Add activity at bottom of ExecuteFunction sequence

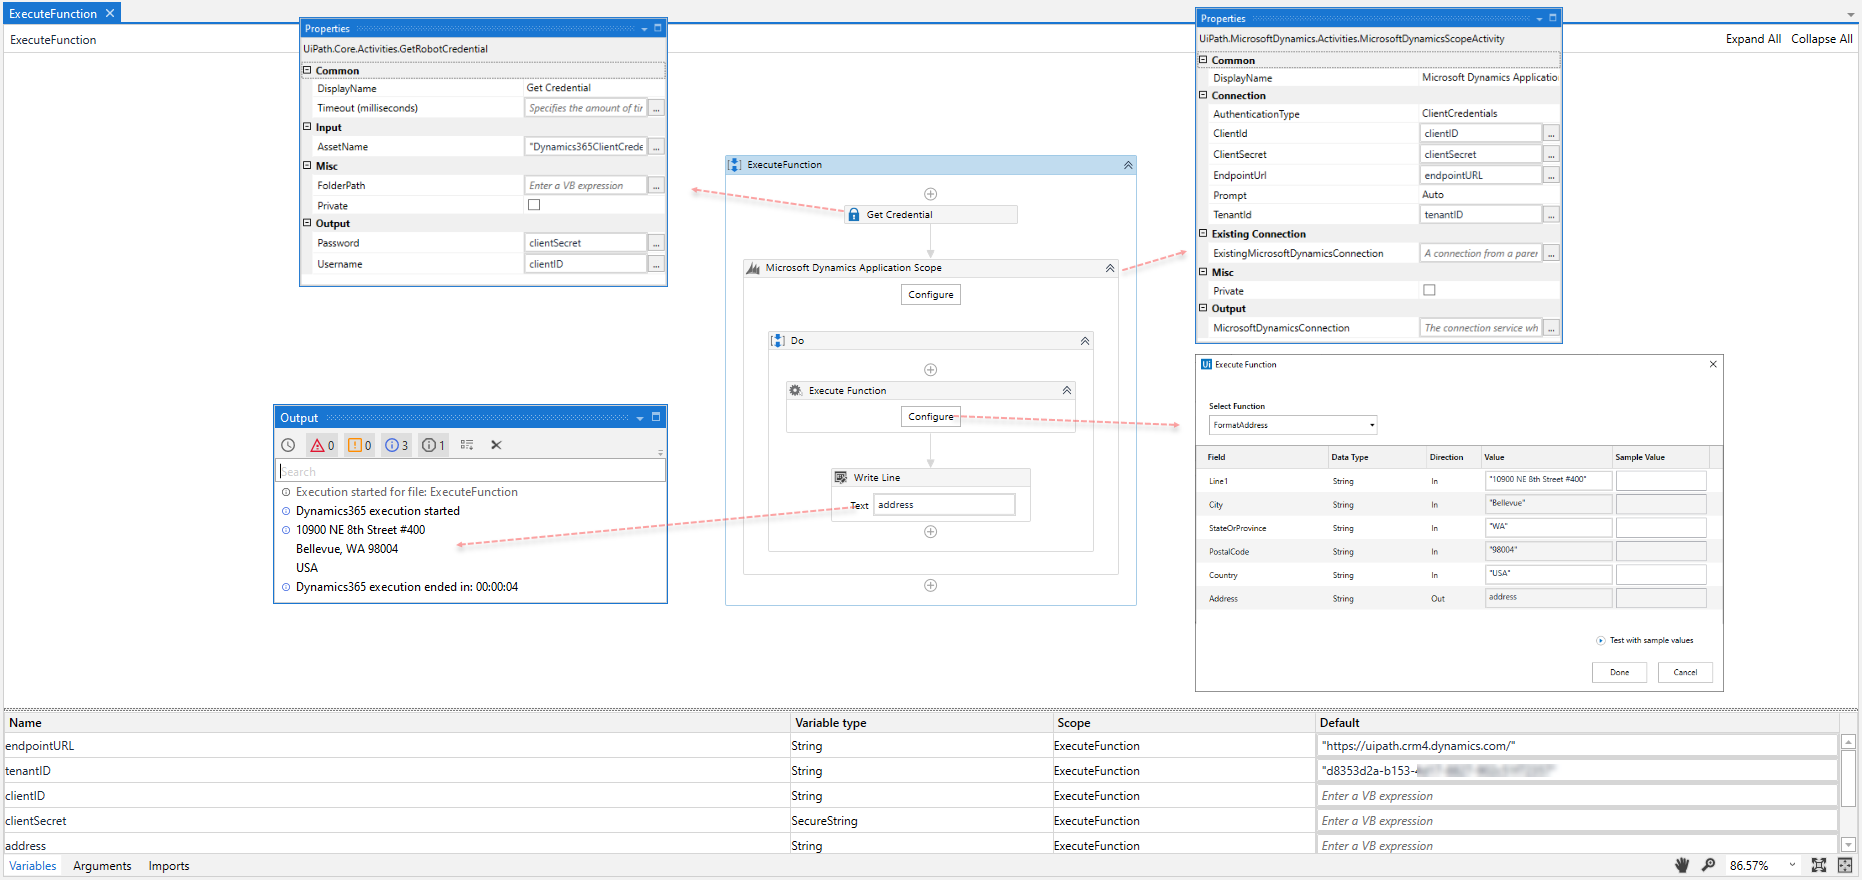pos(930,586)
